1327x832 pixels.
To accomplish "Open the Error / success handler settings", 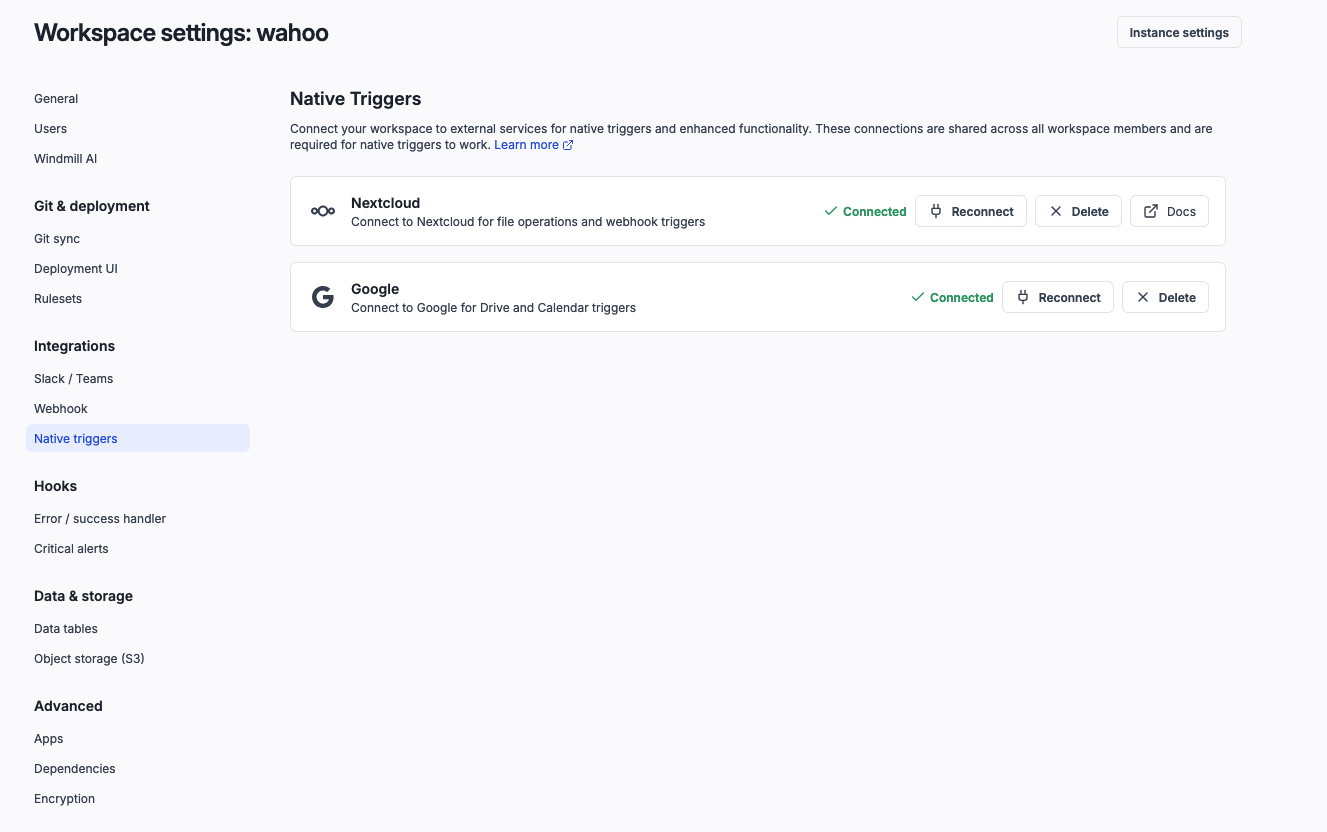I will tap(100, 518).
